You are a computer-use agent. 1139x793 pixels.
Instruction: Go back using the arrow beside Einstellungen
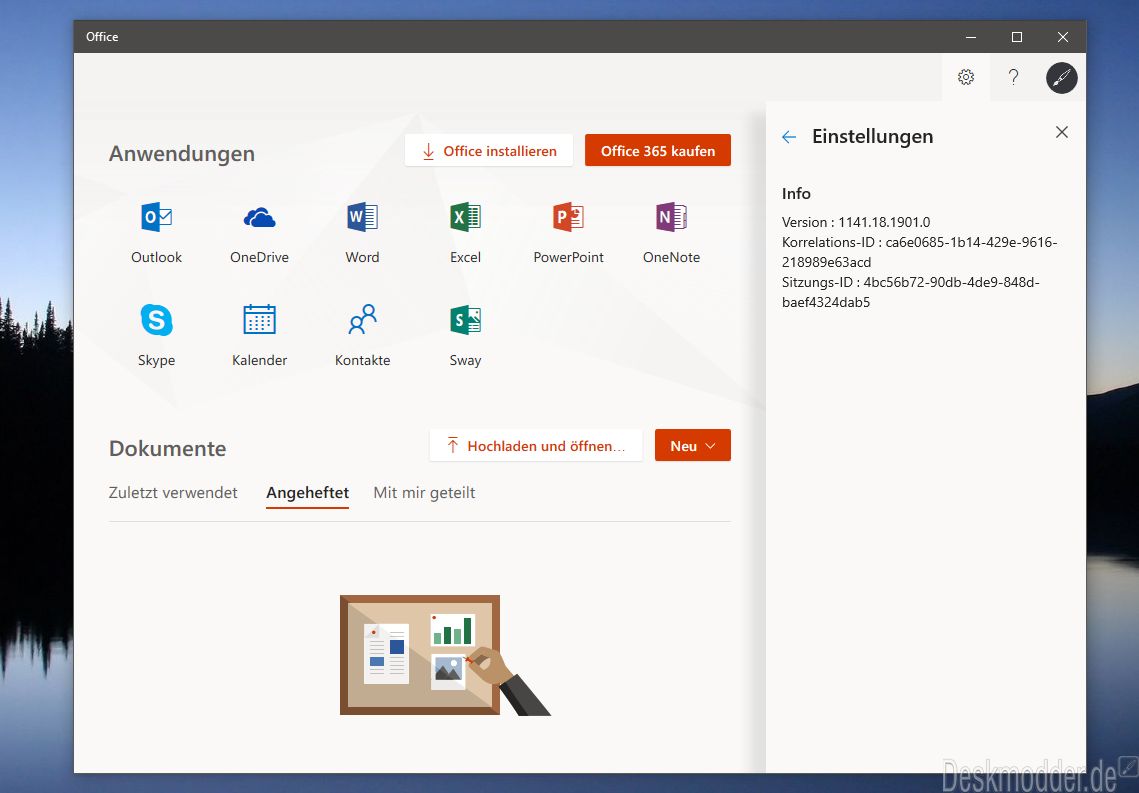[x=789, y=137]
